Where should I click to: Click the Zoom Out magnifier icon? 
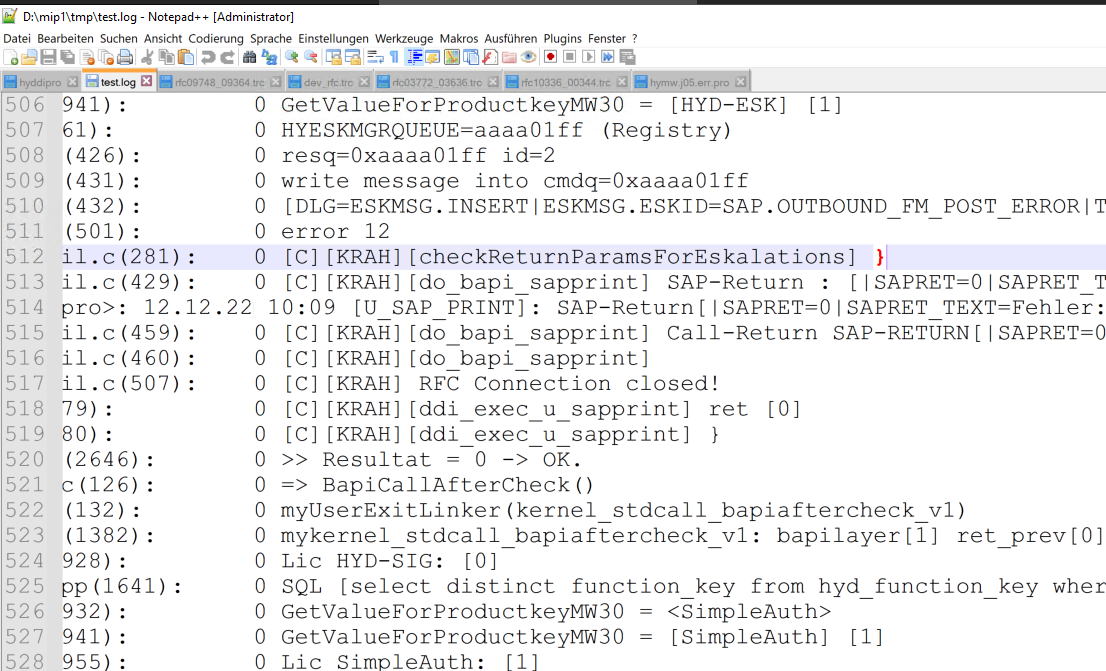pos(310,57)
